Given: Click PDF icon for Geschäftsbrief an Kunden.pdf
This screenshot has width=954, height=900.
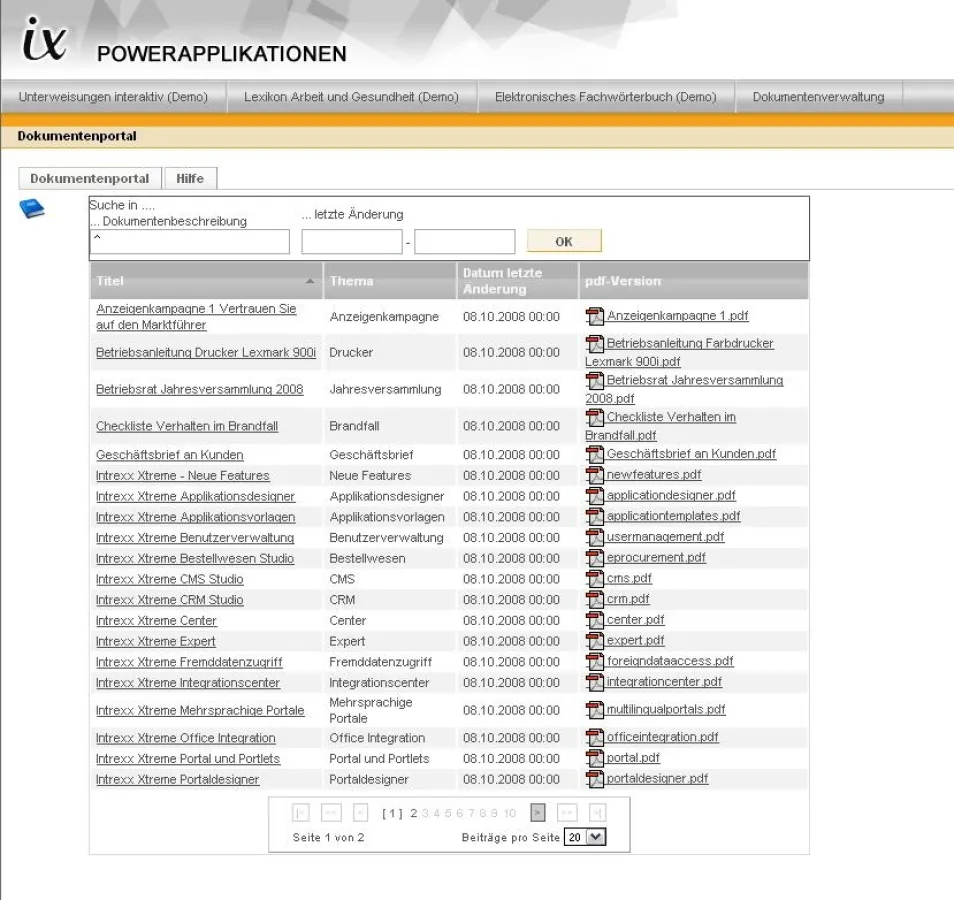Looking at the screenshot, I should click(595, 454).
